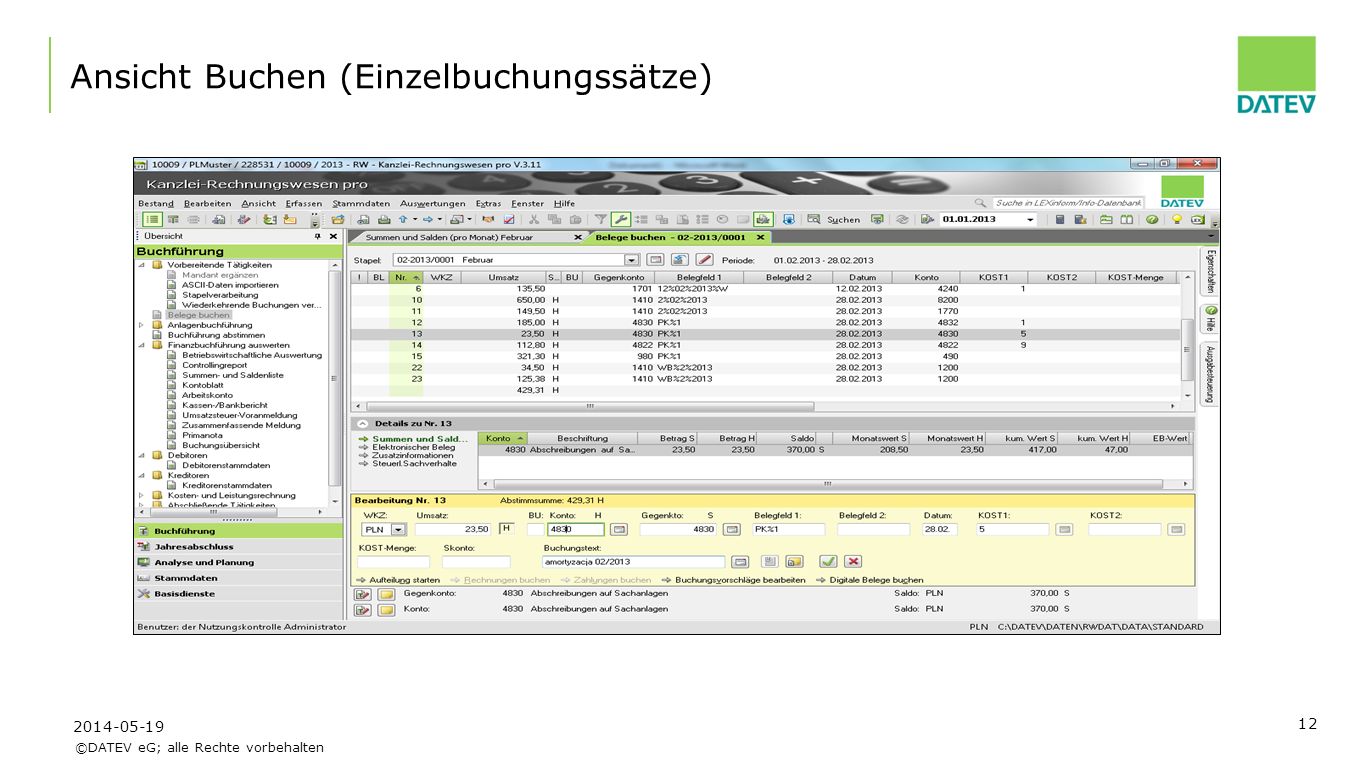Click the red pencil edit icon beside Periode
This screenshot has width=1365, height=768.
click(x=704, y=260)
